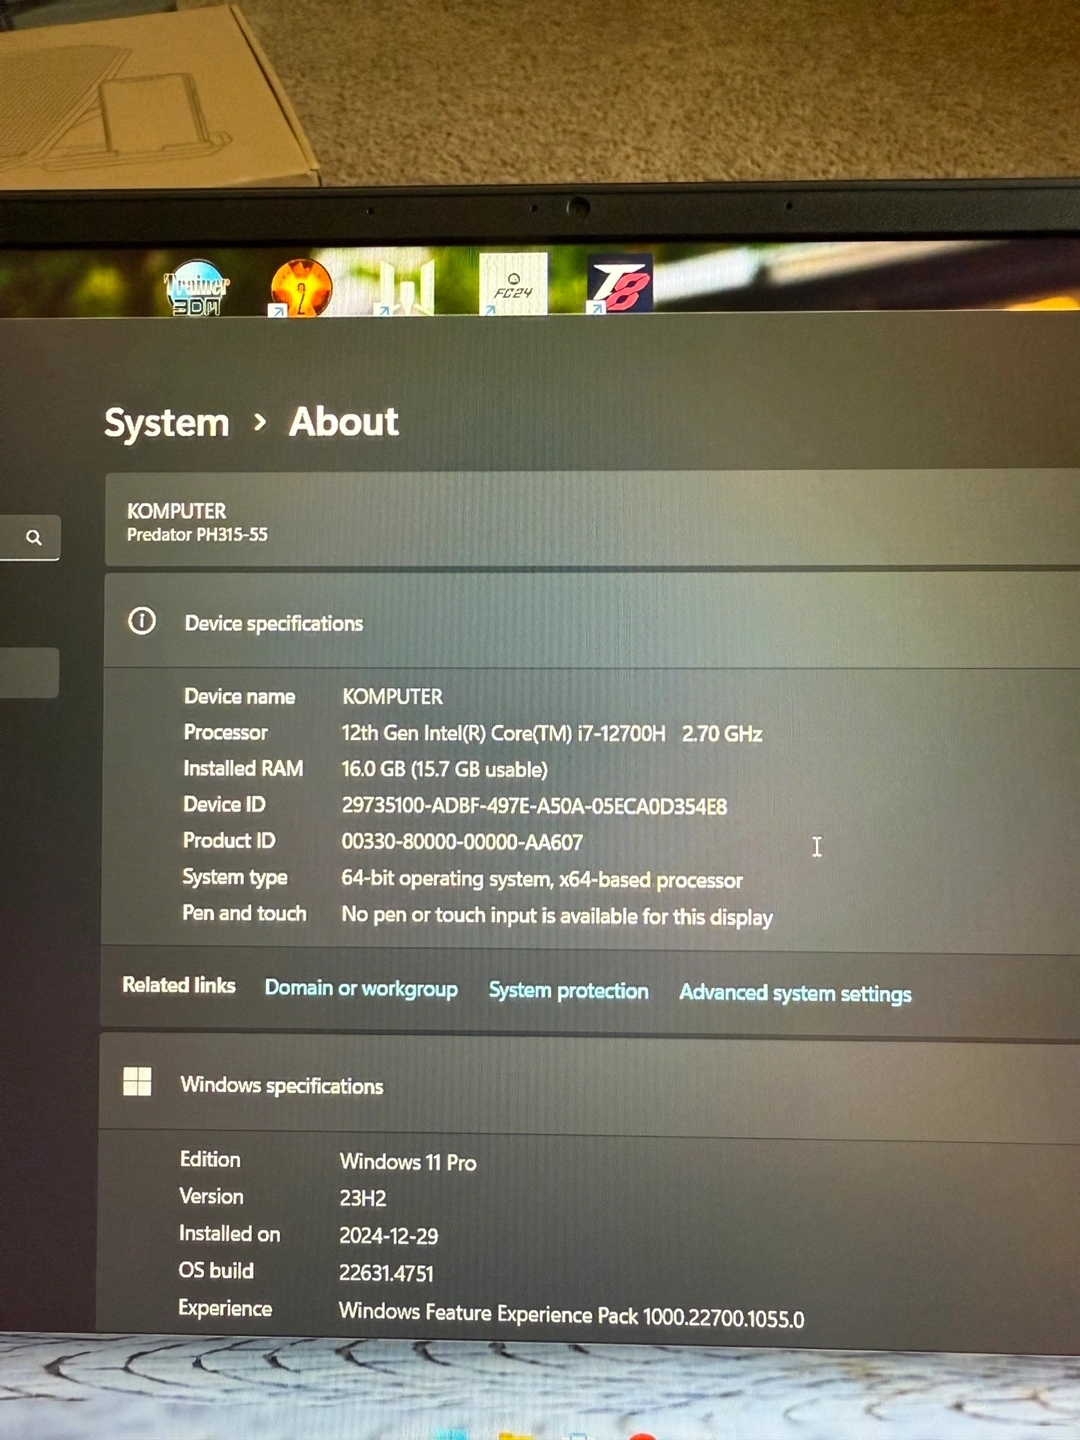Click the search magnifier icon in Settings
This screenshot has height=1440, width=1080.
34,538
